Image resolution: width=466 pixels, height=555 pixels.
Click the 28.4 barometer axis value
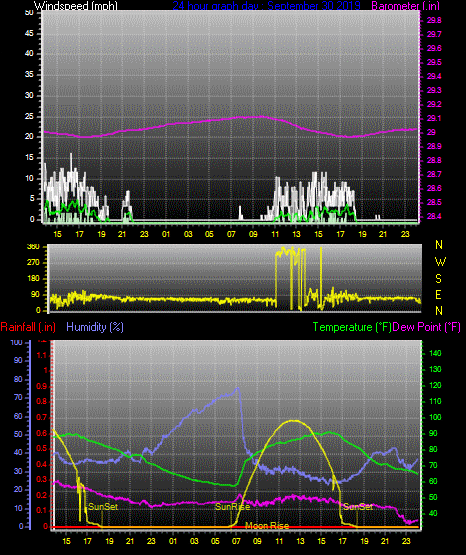(x=434, y=216)
